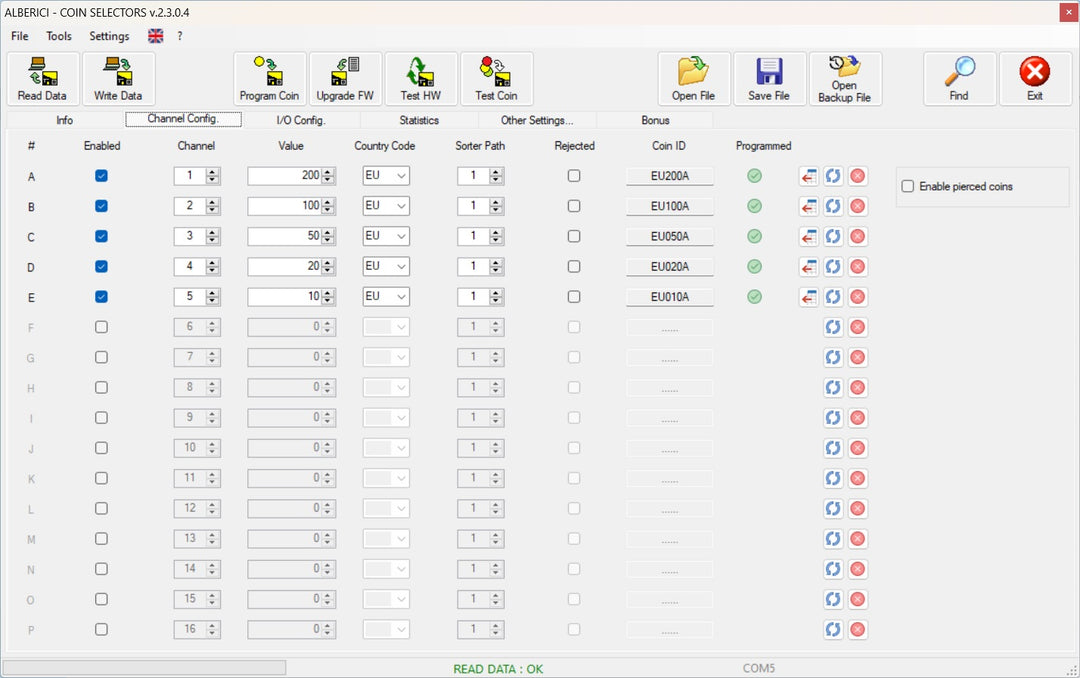Click the Read Data toolbar icon
1080x678 pixels.
(42, 79)
